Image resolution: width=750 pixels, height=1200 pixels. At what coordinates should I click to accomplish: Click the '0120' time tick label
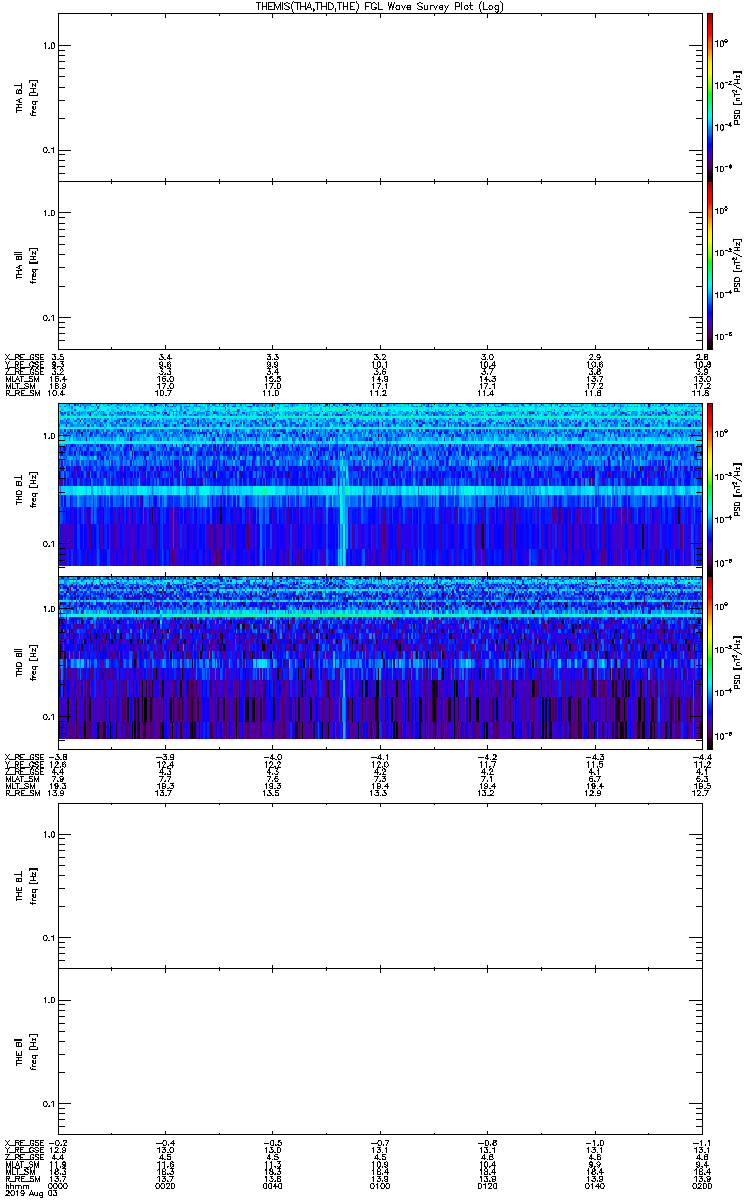coord(488,1186)
